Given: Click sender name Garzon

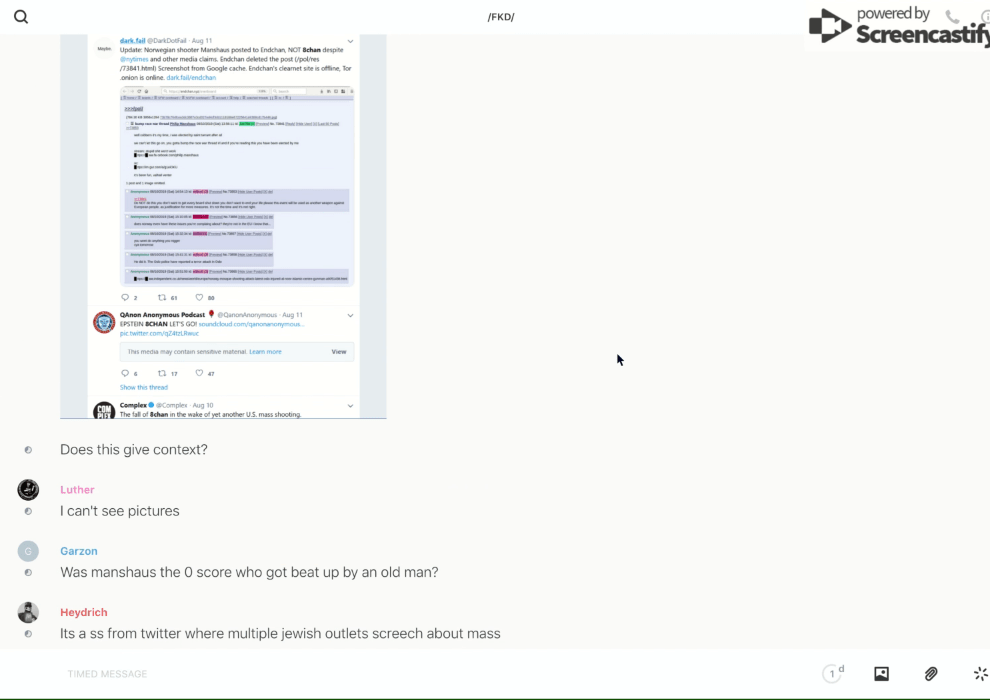Looking at the screenshot, I should 79,551.
